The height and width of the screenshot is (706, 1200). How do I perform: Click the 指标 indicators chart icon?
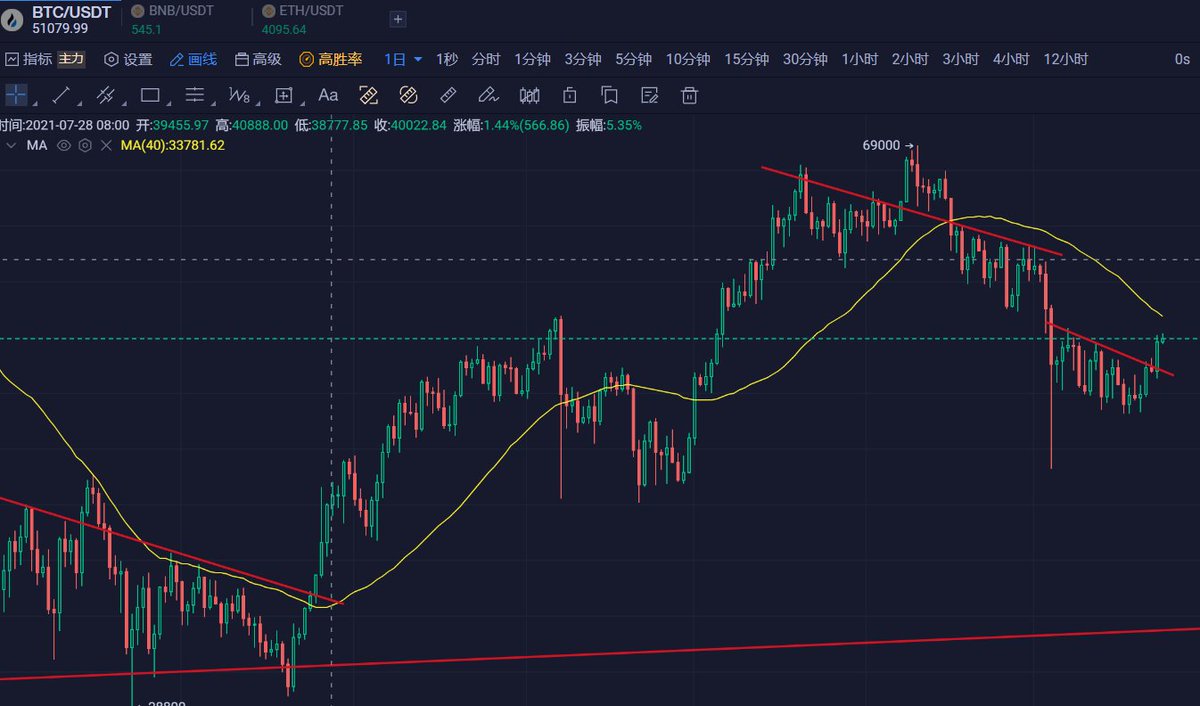coord(12,59)
